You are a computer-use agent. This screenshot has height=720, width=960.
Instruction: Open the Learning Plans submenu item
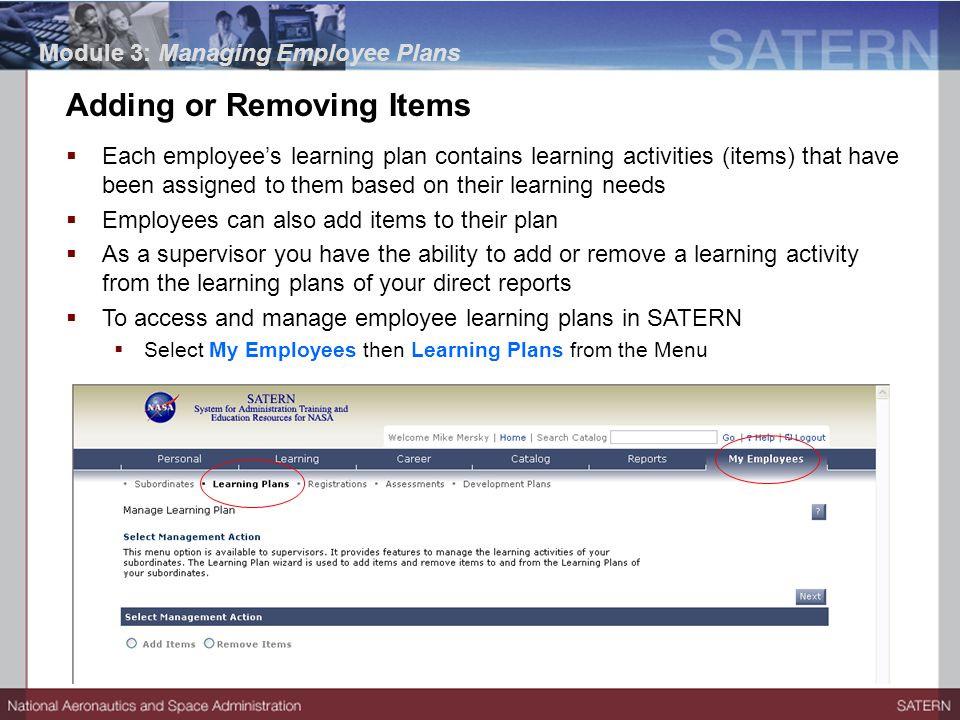click(x=251, y=484)
